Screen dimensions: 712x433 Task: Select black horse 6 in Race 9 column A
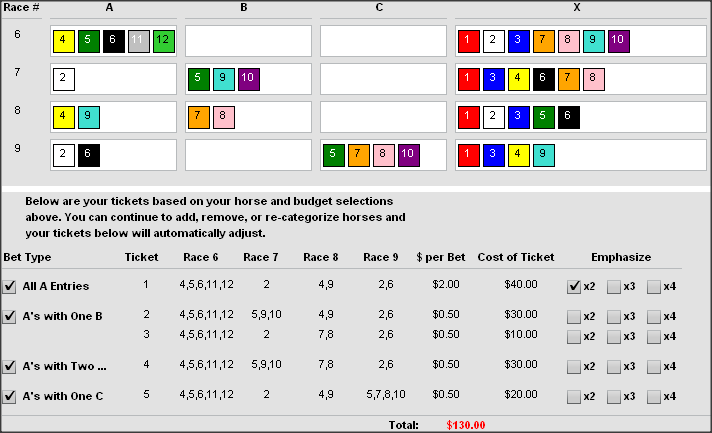[x=88, y=155]
